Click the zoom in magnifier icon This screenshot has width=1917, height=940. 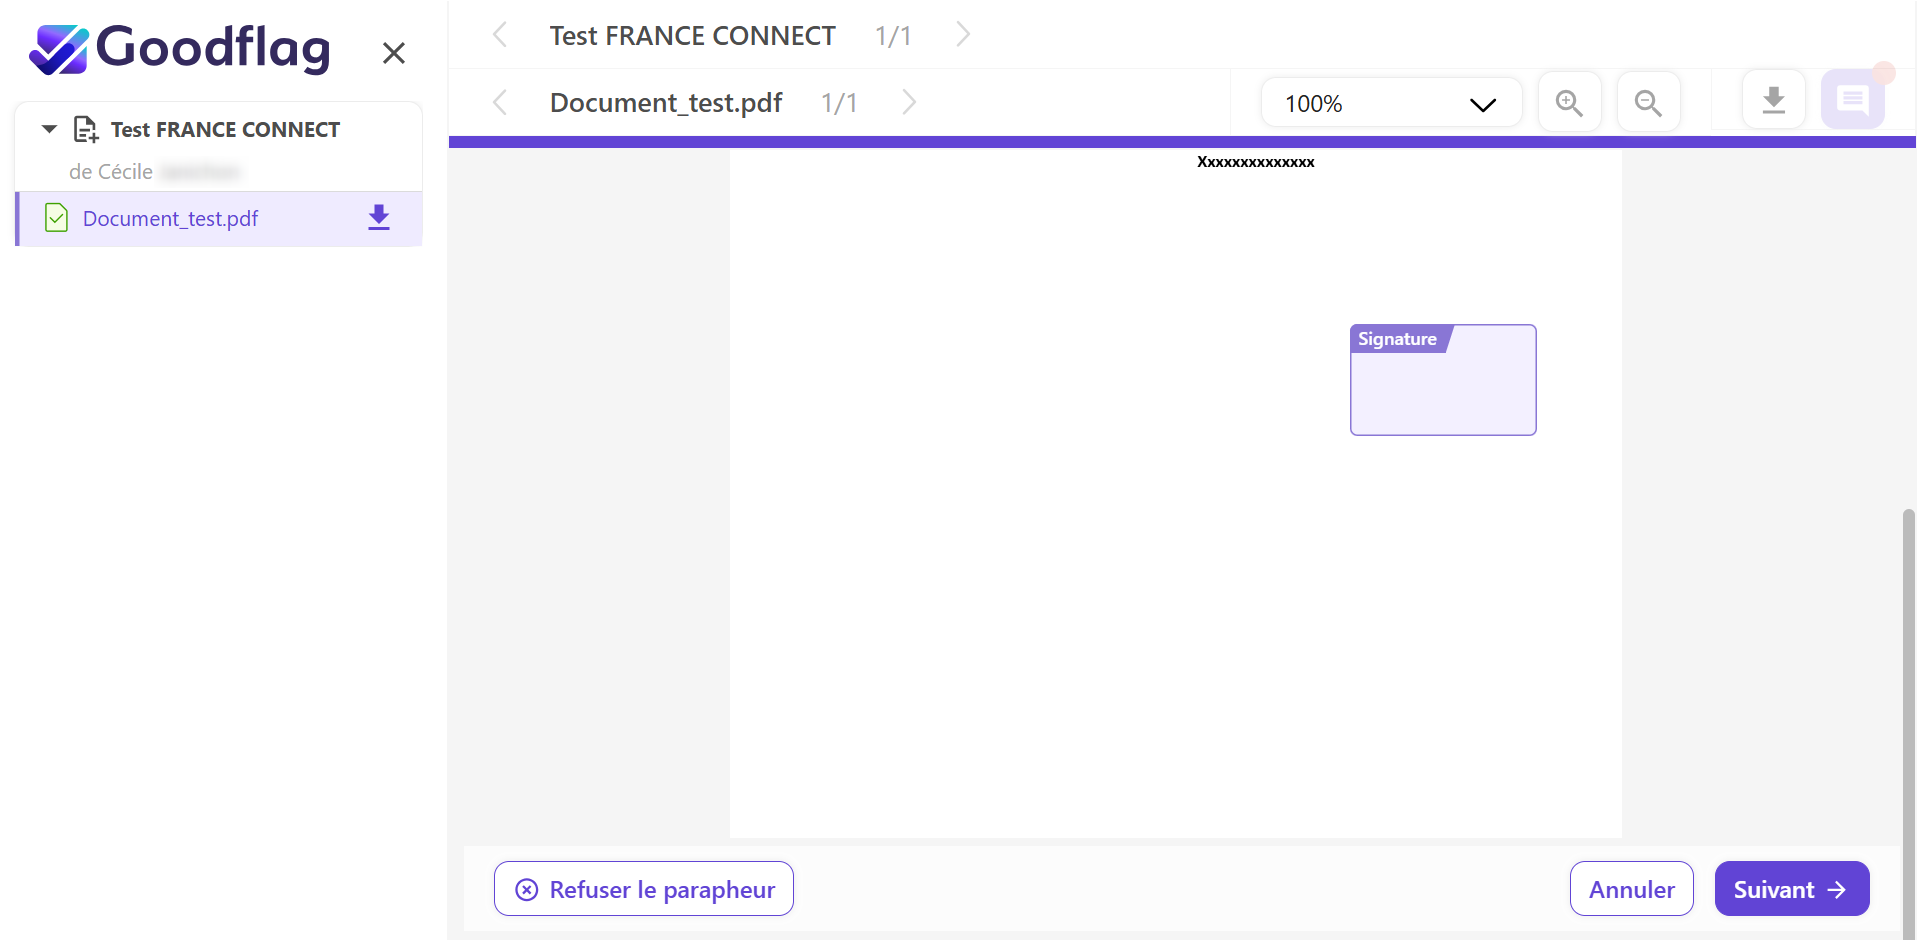(x=1569, y=102)
